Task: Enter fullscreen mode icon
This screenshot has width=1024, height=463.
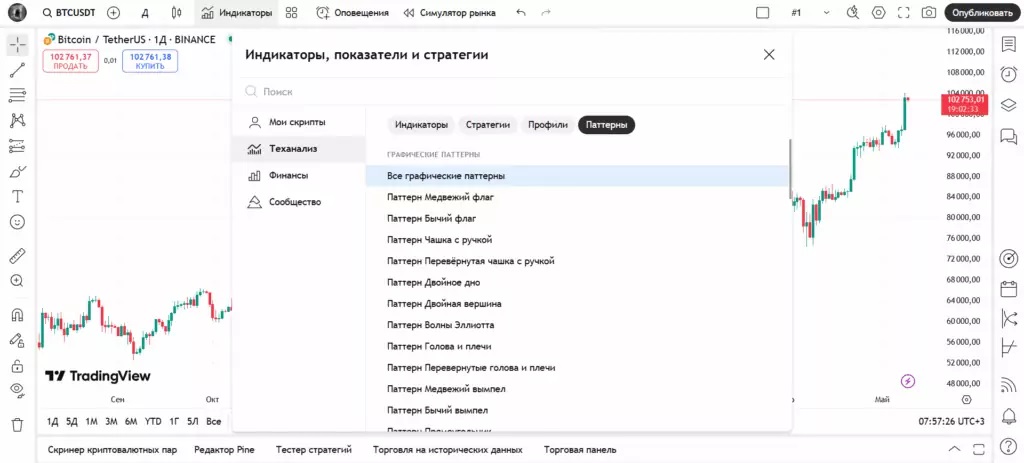Action: [x=904, y=12]
